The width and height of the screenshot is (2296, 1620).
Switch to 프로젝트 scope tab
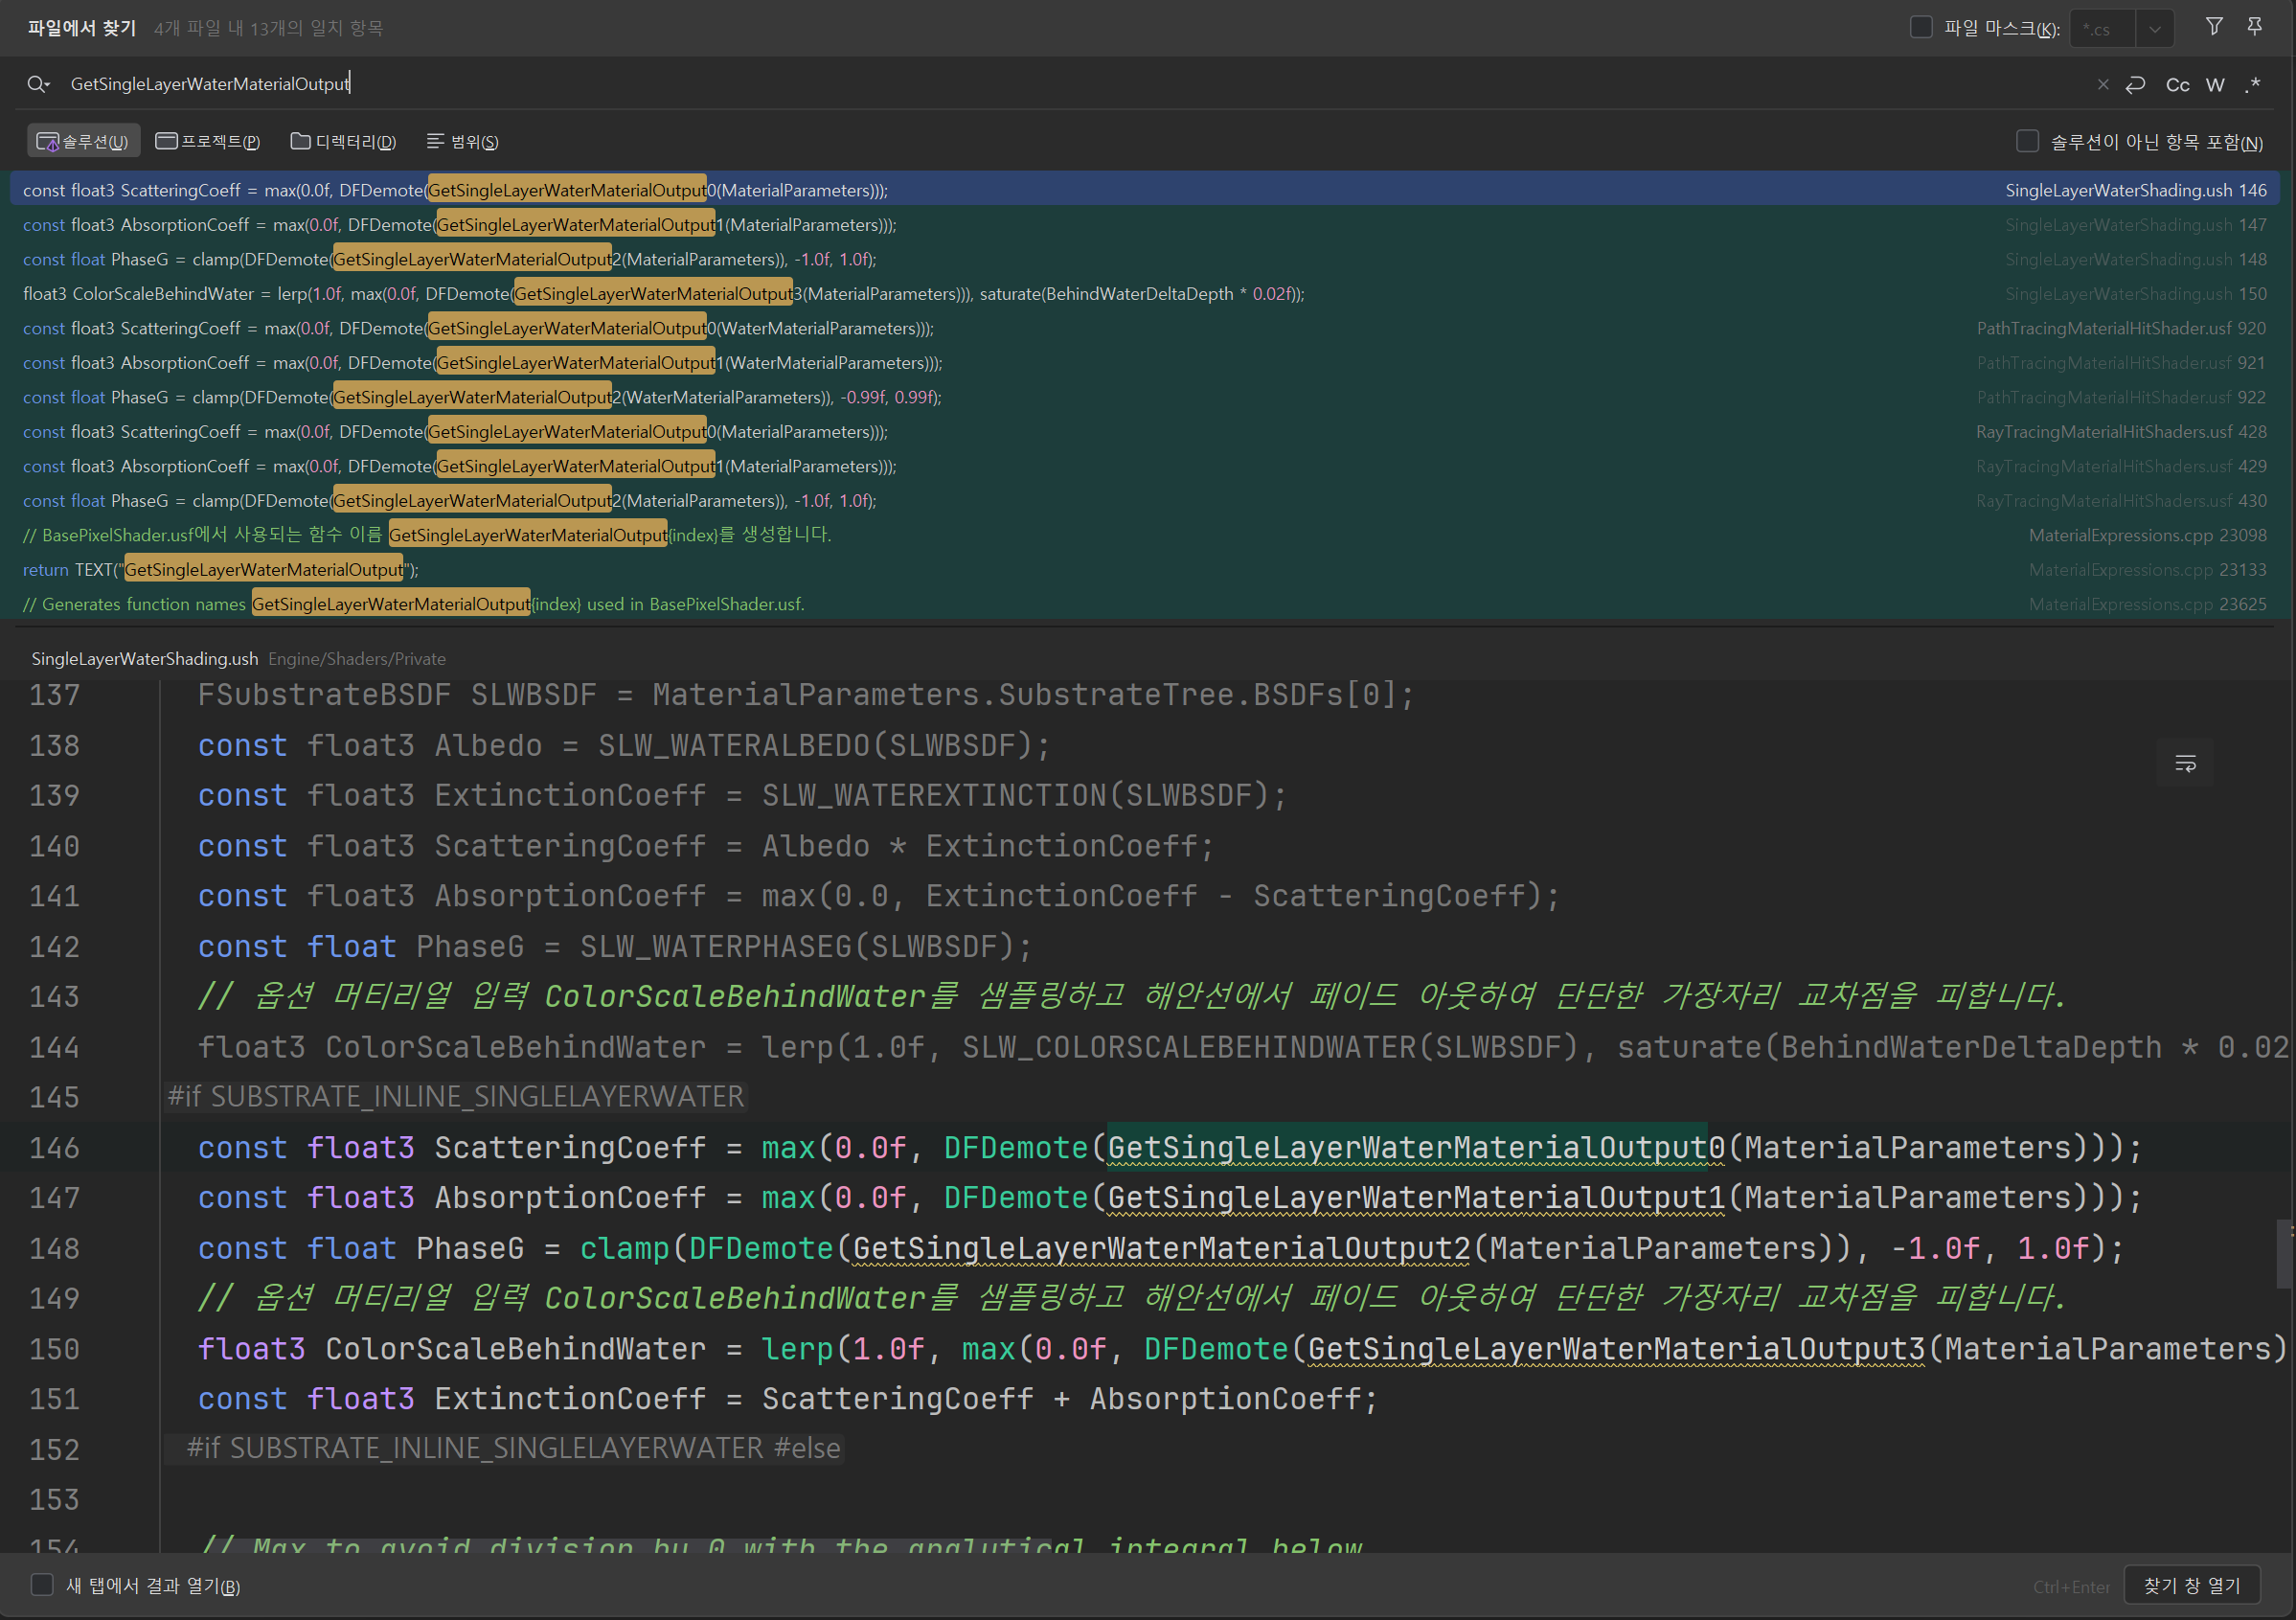(208, 142)
